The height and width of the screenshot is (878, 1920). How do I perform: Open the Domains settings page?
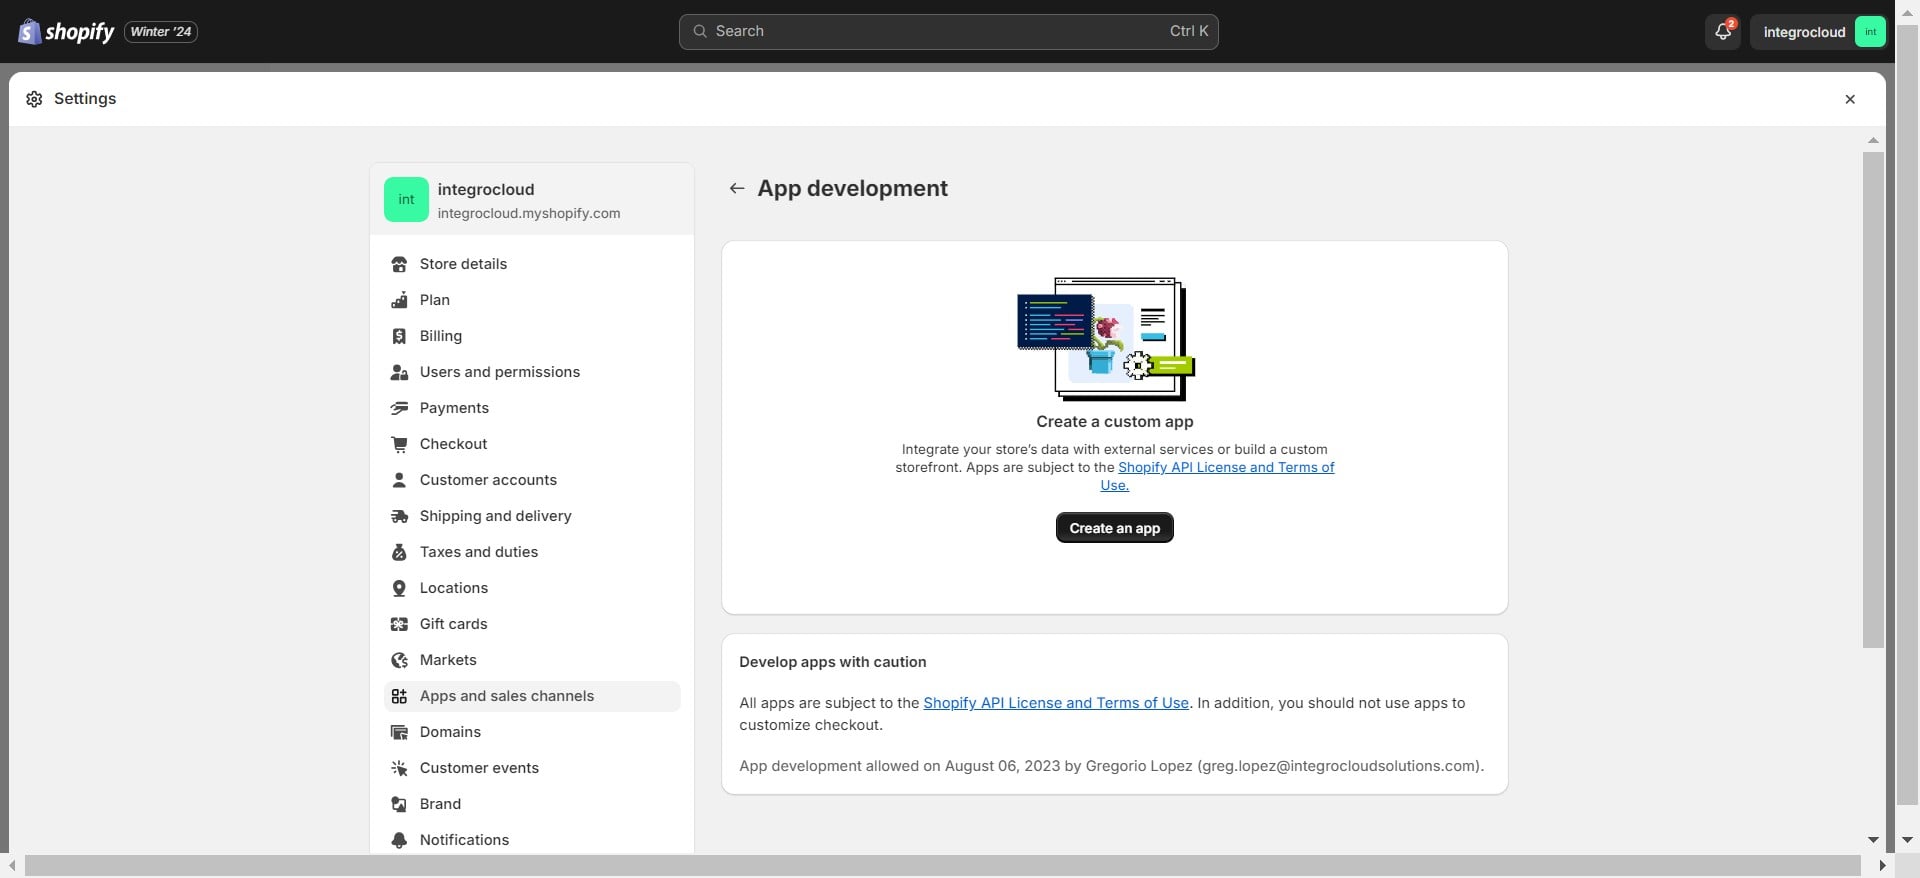click(450, 732)
